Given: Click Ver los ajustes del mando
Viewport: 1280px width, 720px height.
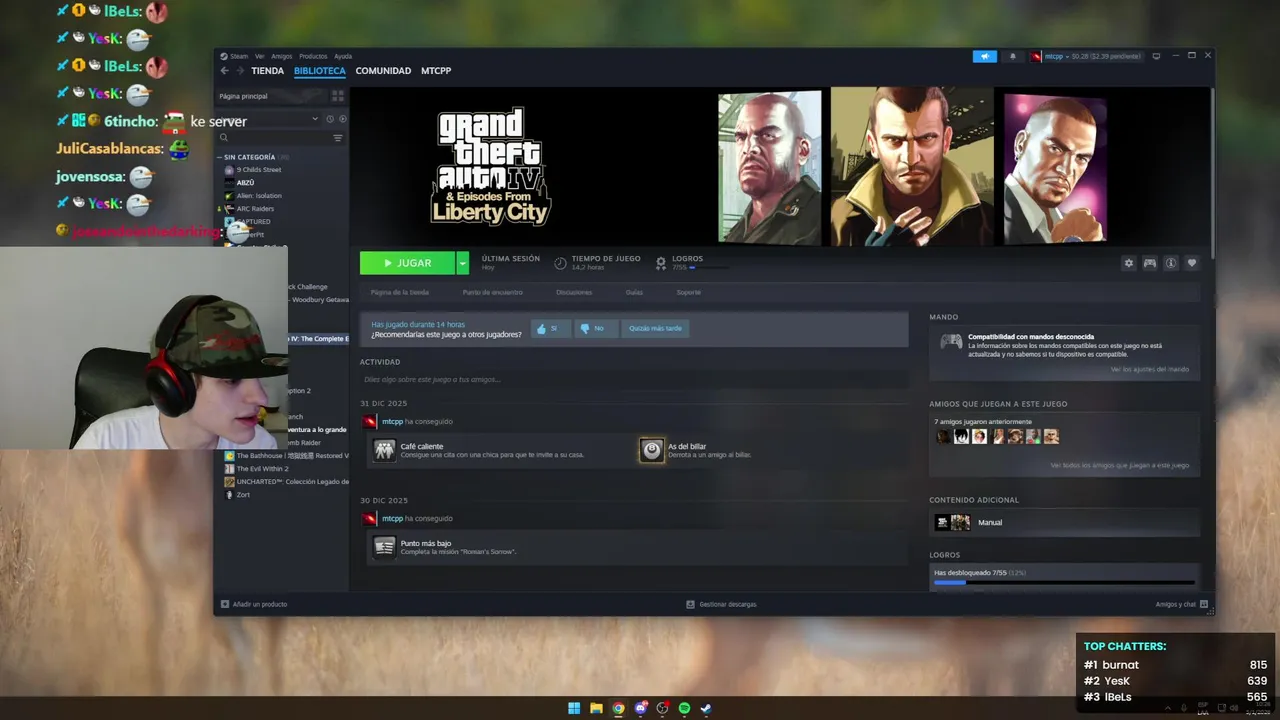Looking at the screenshot, I should click(x=1150, y=369).
